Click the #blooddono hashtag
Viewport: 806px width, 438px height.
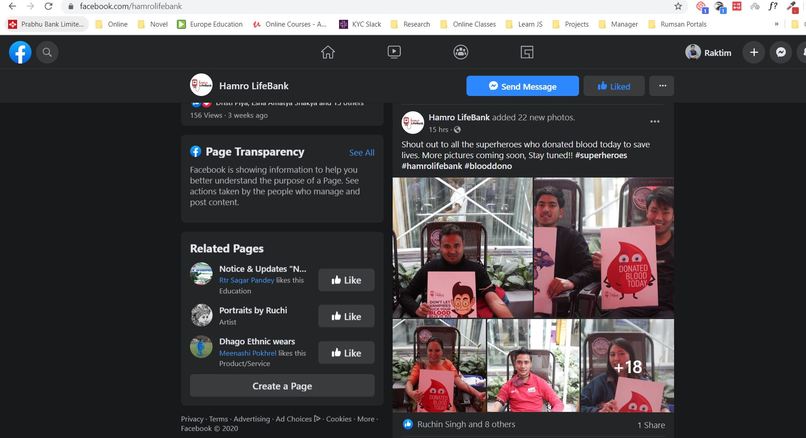tap(488, 166)
